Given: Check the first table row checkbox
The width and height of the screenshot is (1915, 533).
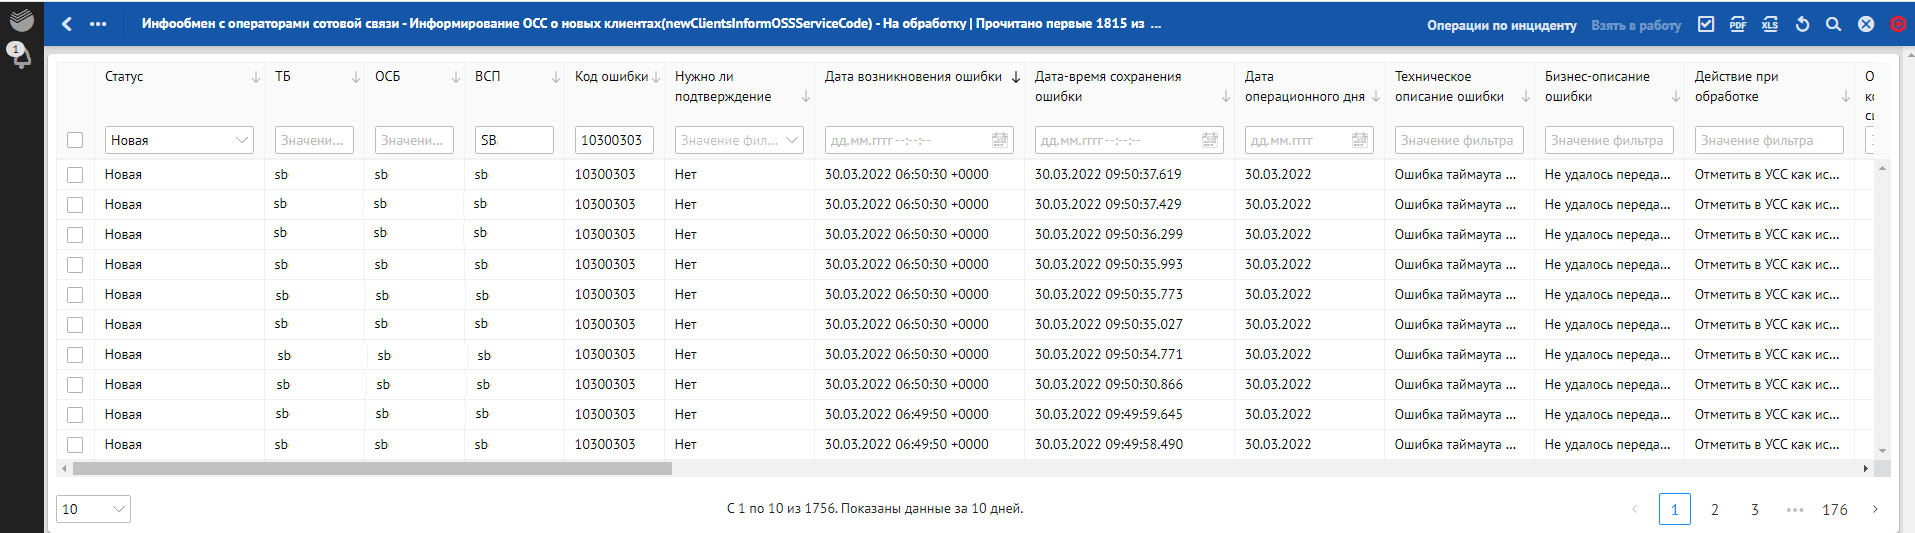Looking at the screenshot, I should pyautogui.click(x=75, y=175).
